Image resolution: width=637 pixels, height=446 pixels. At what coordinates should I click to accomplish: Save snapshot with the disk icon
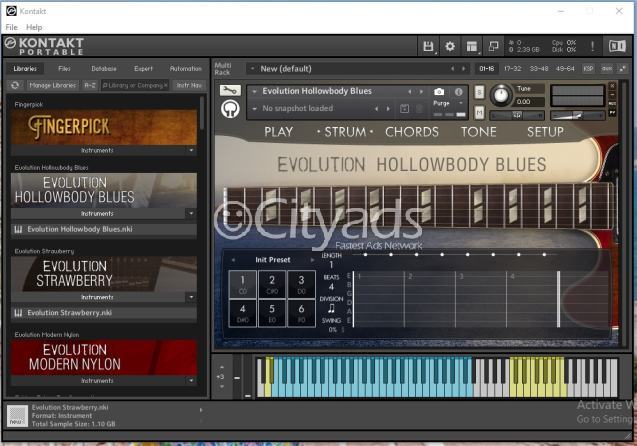click(x=404, y=108)
